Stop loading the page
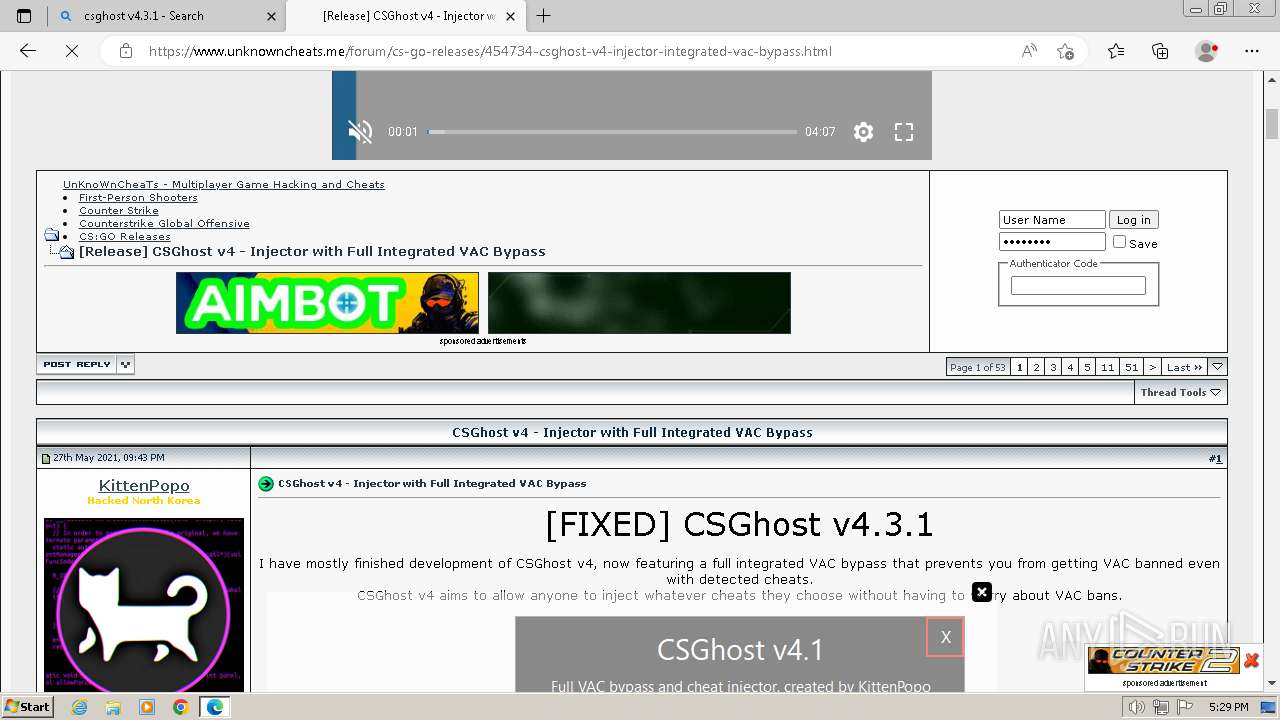 (x=72, y=51)
